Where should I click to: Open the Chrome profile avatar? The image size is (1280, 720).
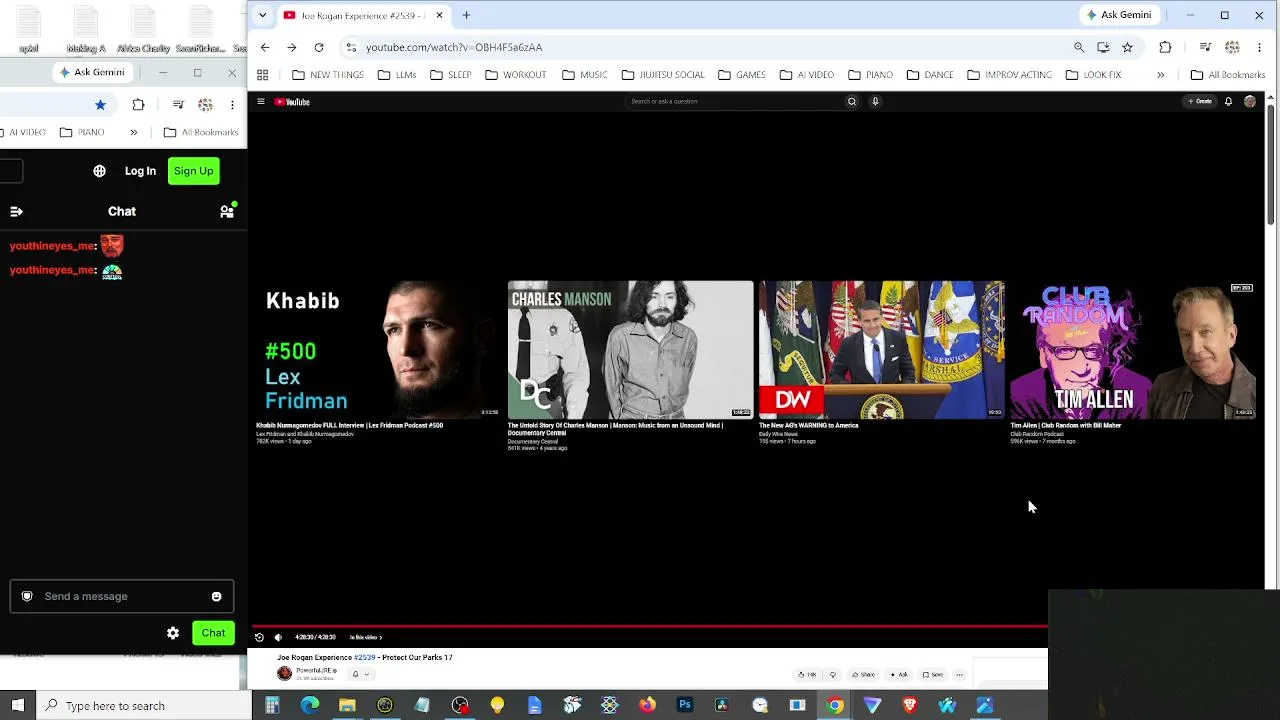1232,47
